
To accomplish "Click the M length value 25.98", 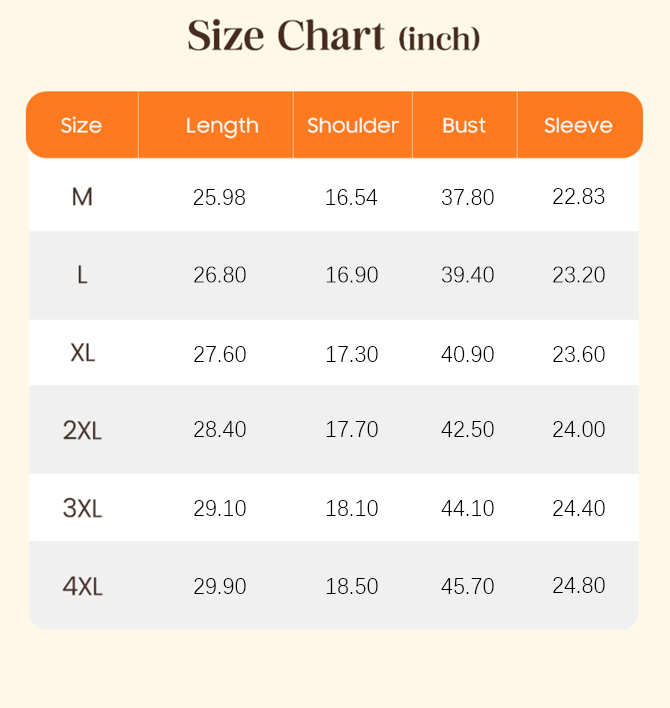I will [x=219, y=197].
